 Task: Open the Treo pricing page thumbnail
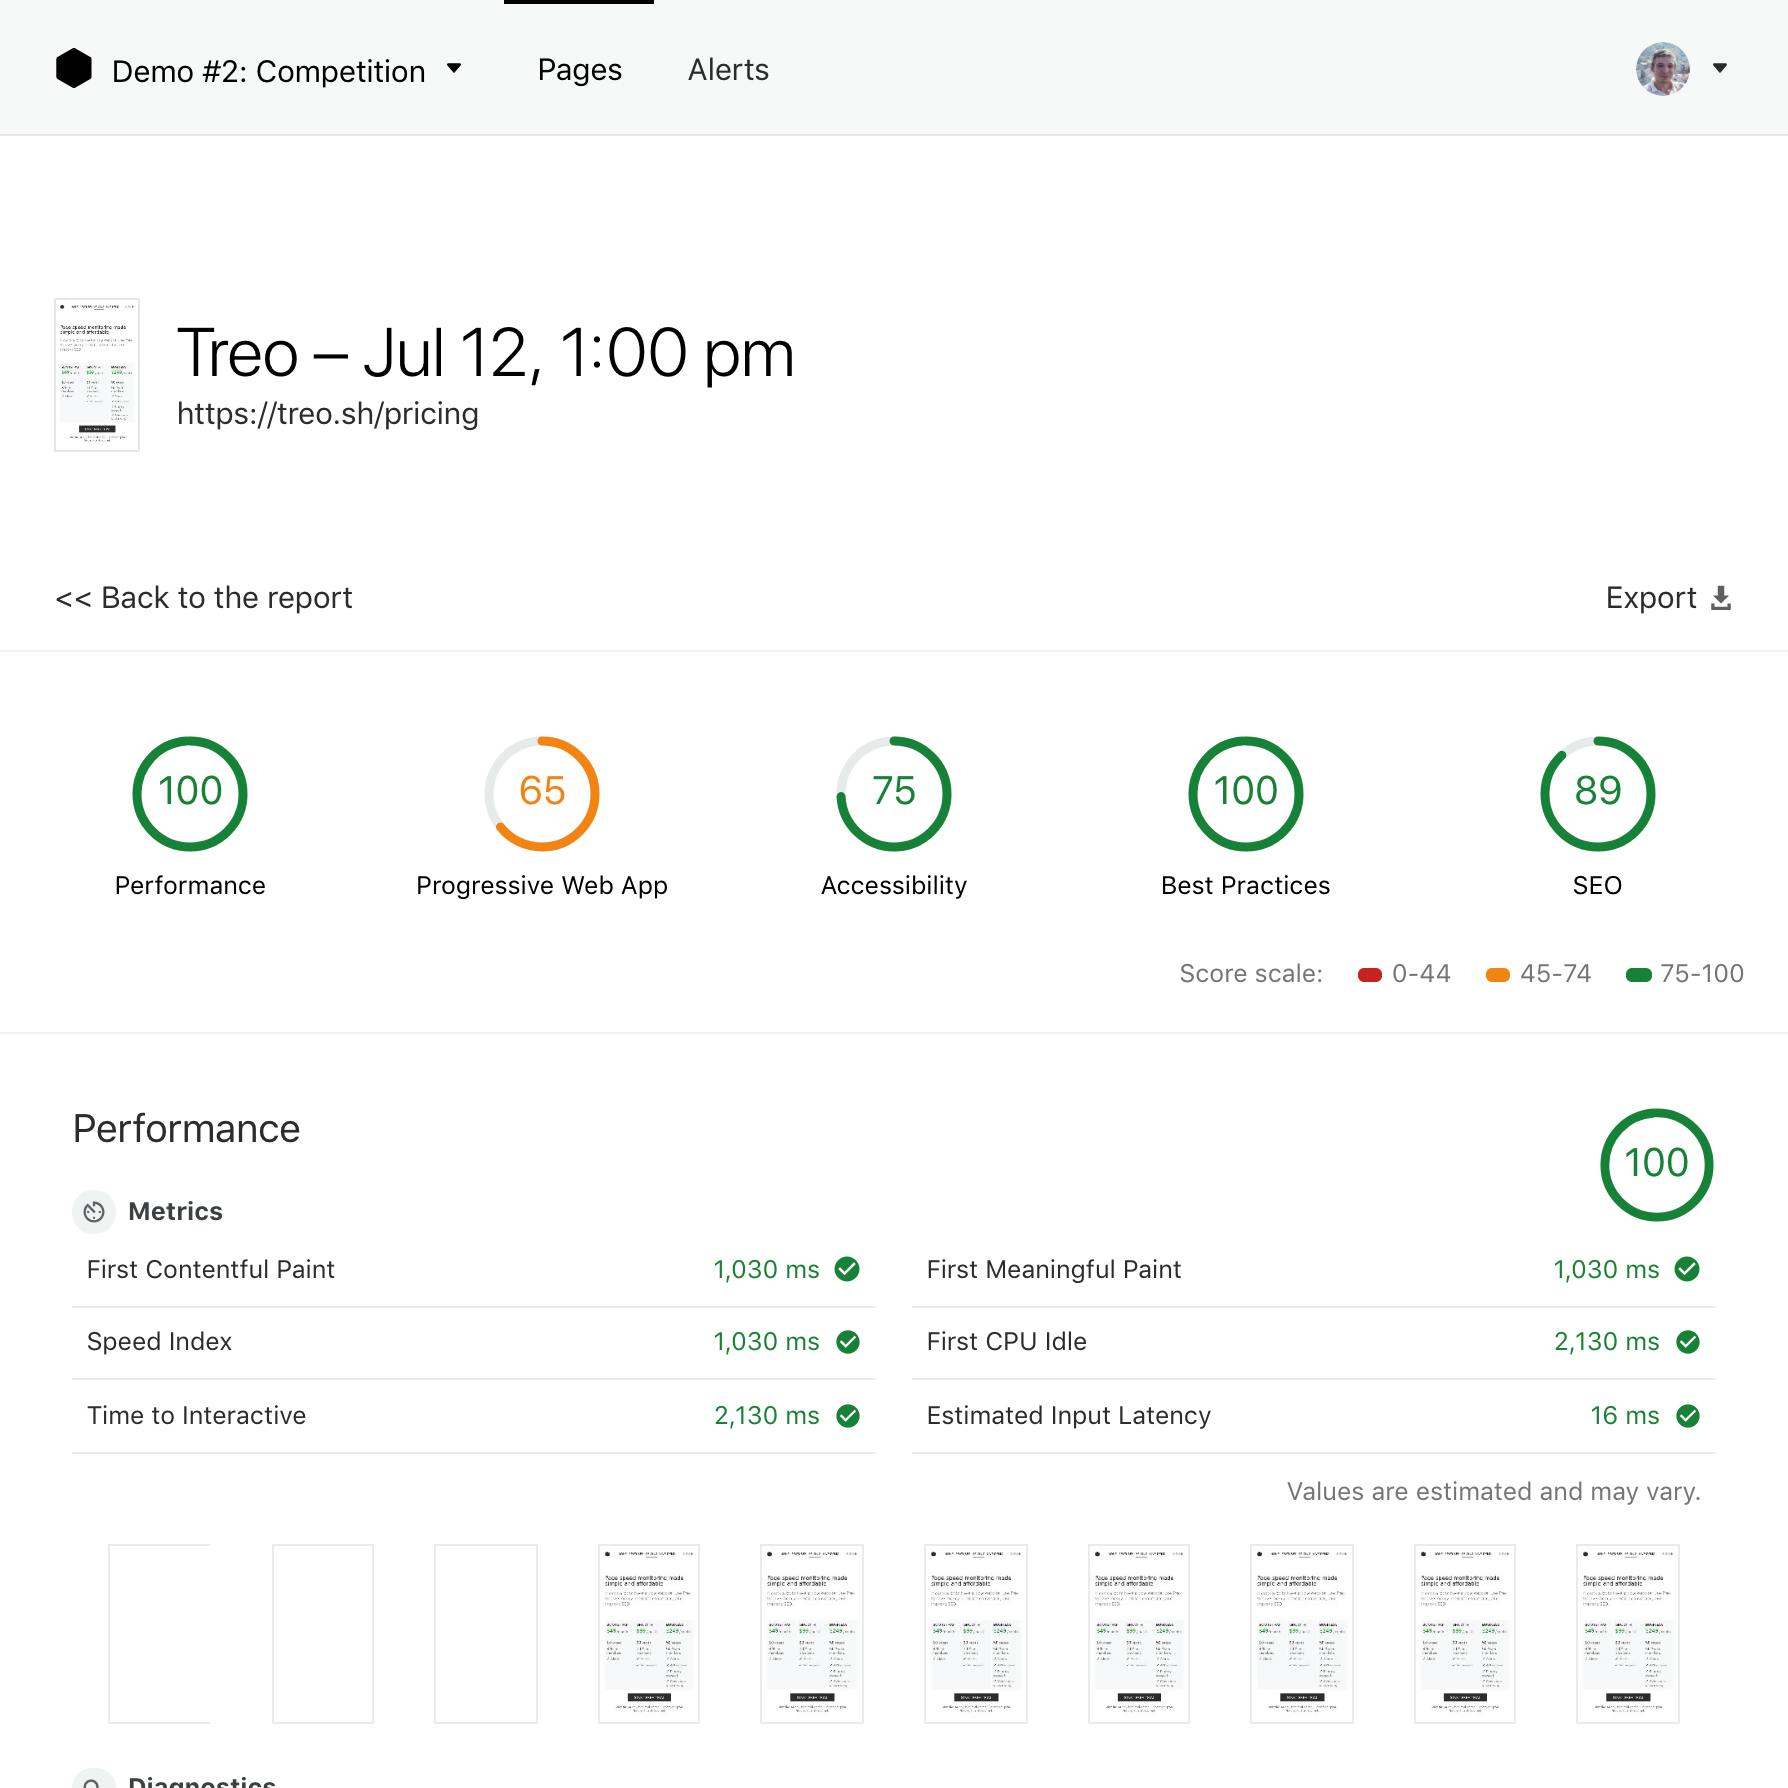click(x=97, y=375)
